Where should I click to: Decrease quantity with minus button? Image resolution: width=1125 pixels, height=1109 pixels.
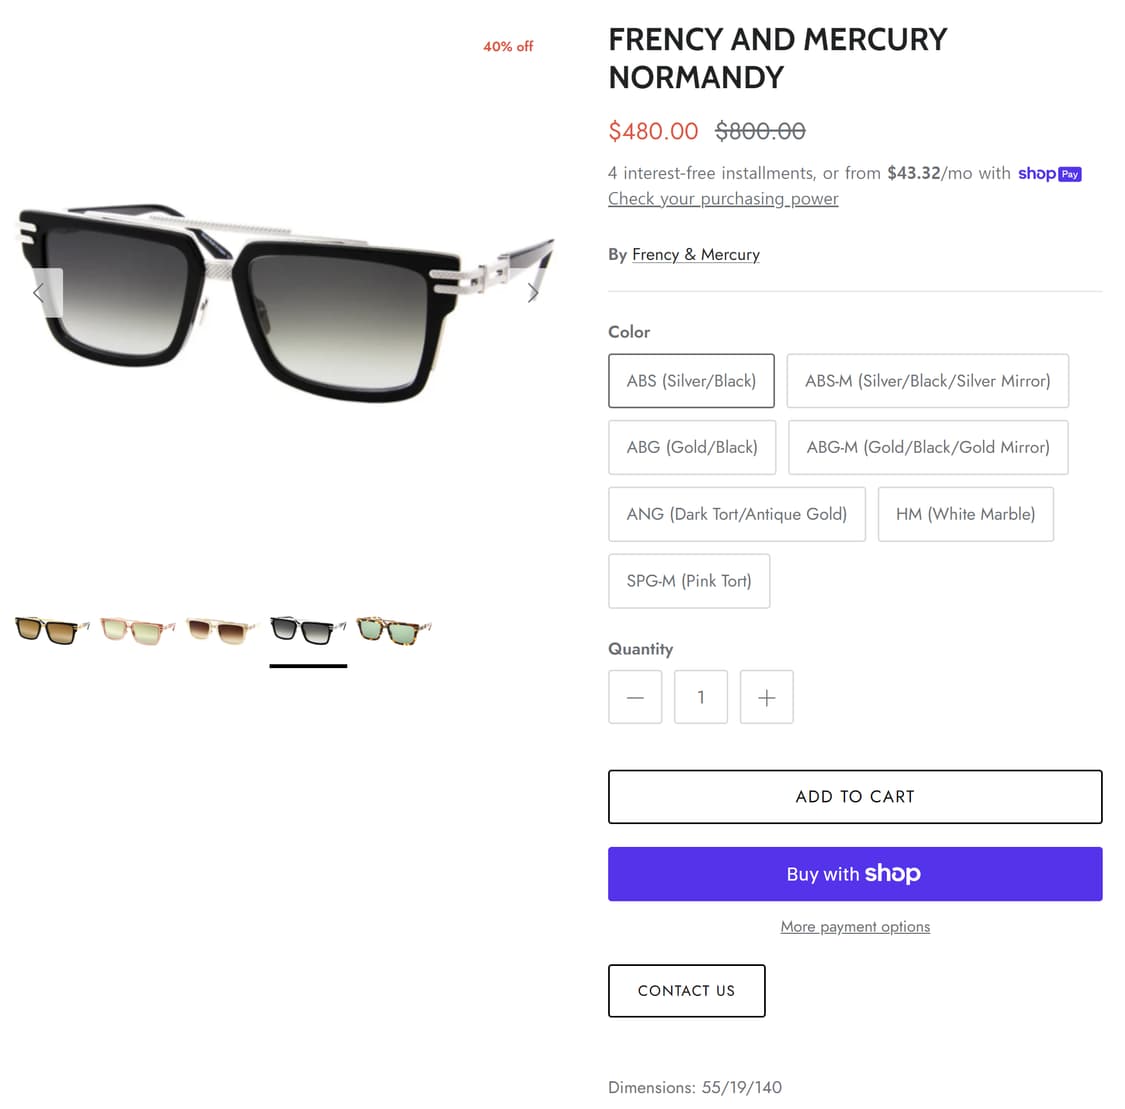click(x=635, y=697)
